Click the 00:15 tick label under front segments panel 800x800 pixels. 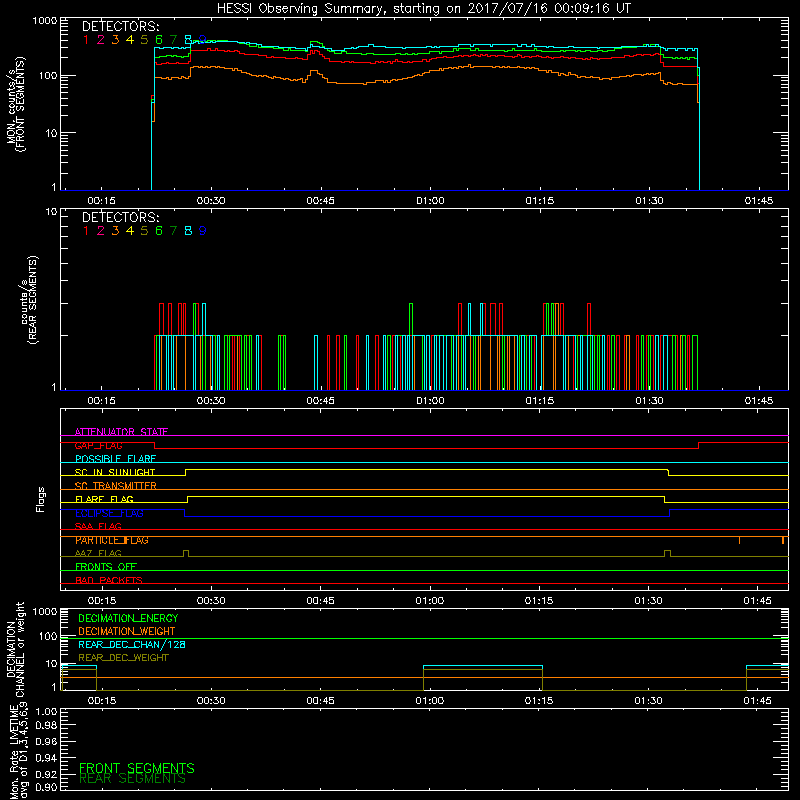[101, 201]
